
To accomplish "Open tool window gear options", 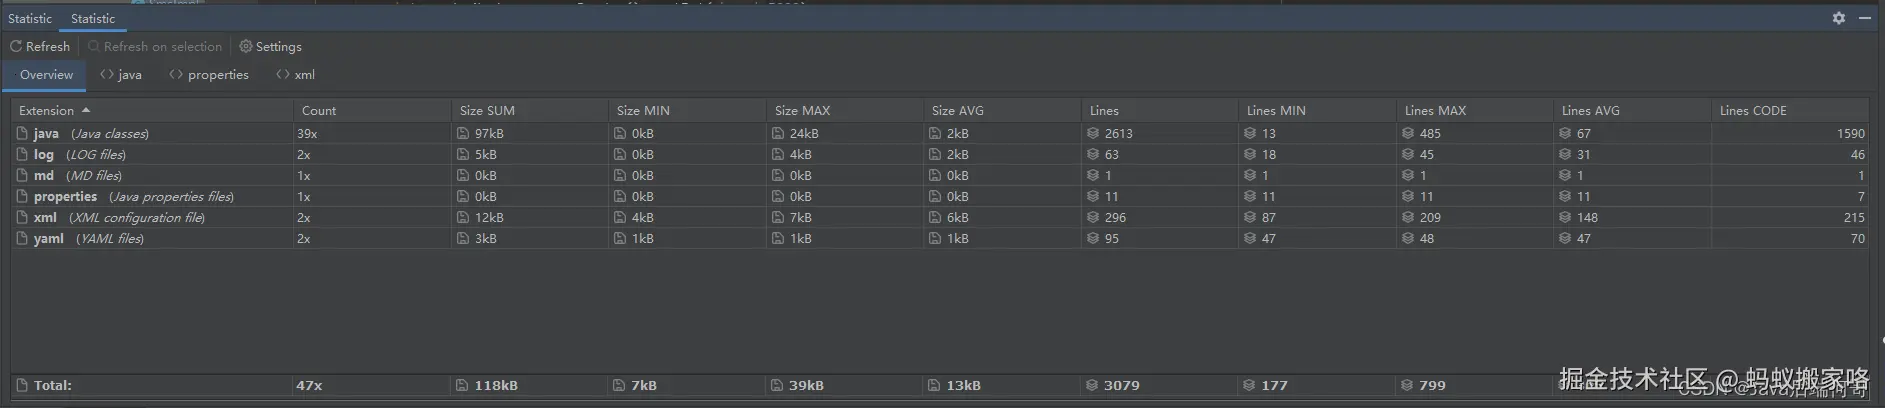I will tap(1838, 18).
